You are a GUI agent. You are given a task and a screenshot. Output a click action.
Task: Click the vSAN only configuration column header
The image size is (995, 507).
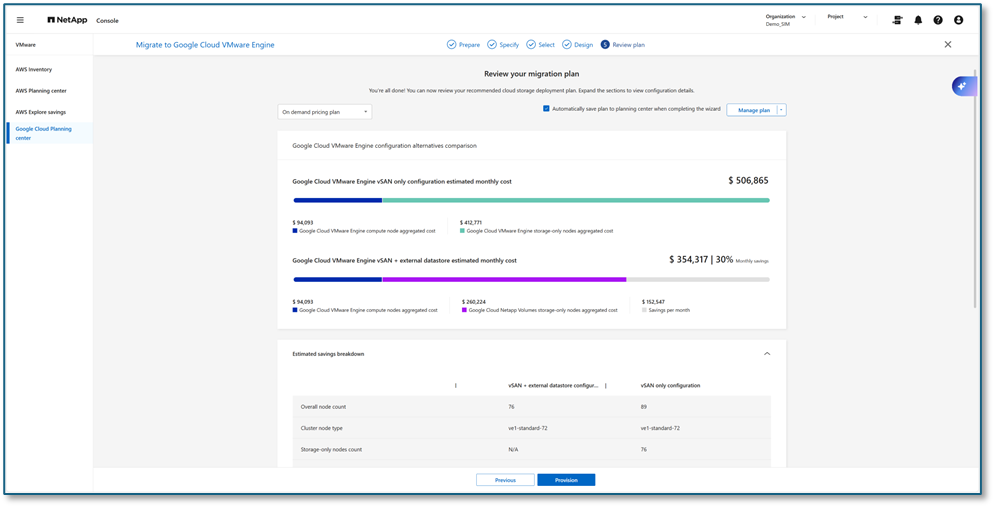point(671,385)
